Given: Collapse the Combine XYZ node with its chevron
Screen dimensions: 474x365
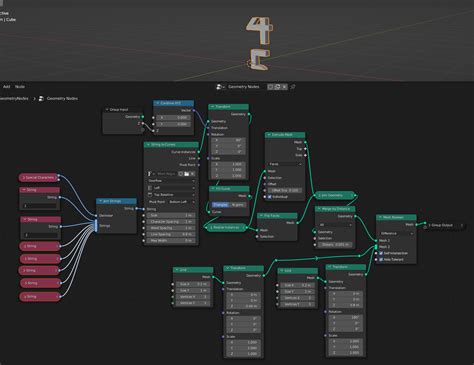Looking at the screenshot, I should click(x=158, y=103).
